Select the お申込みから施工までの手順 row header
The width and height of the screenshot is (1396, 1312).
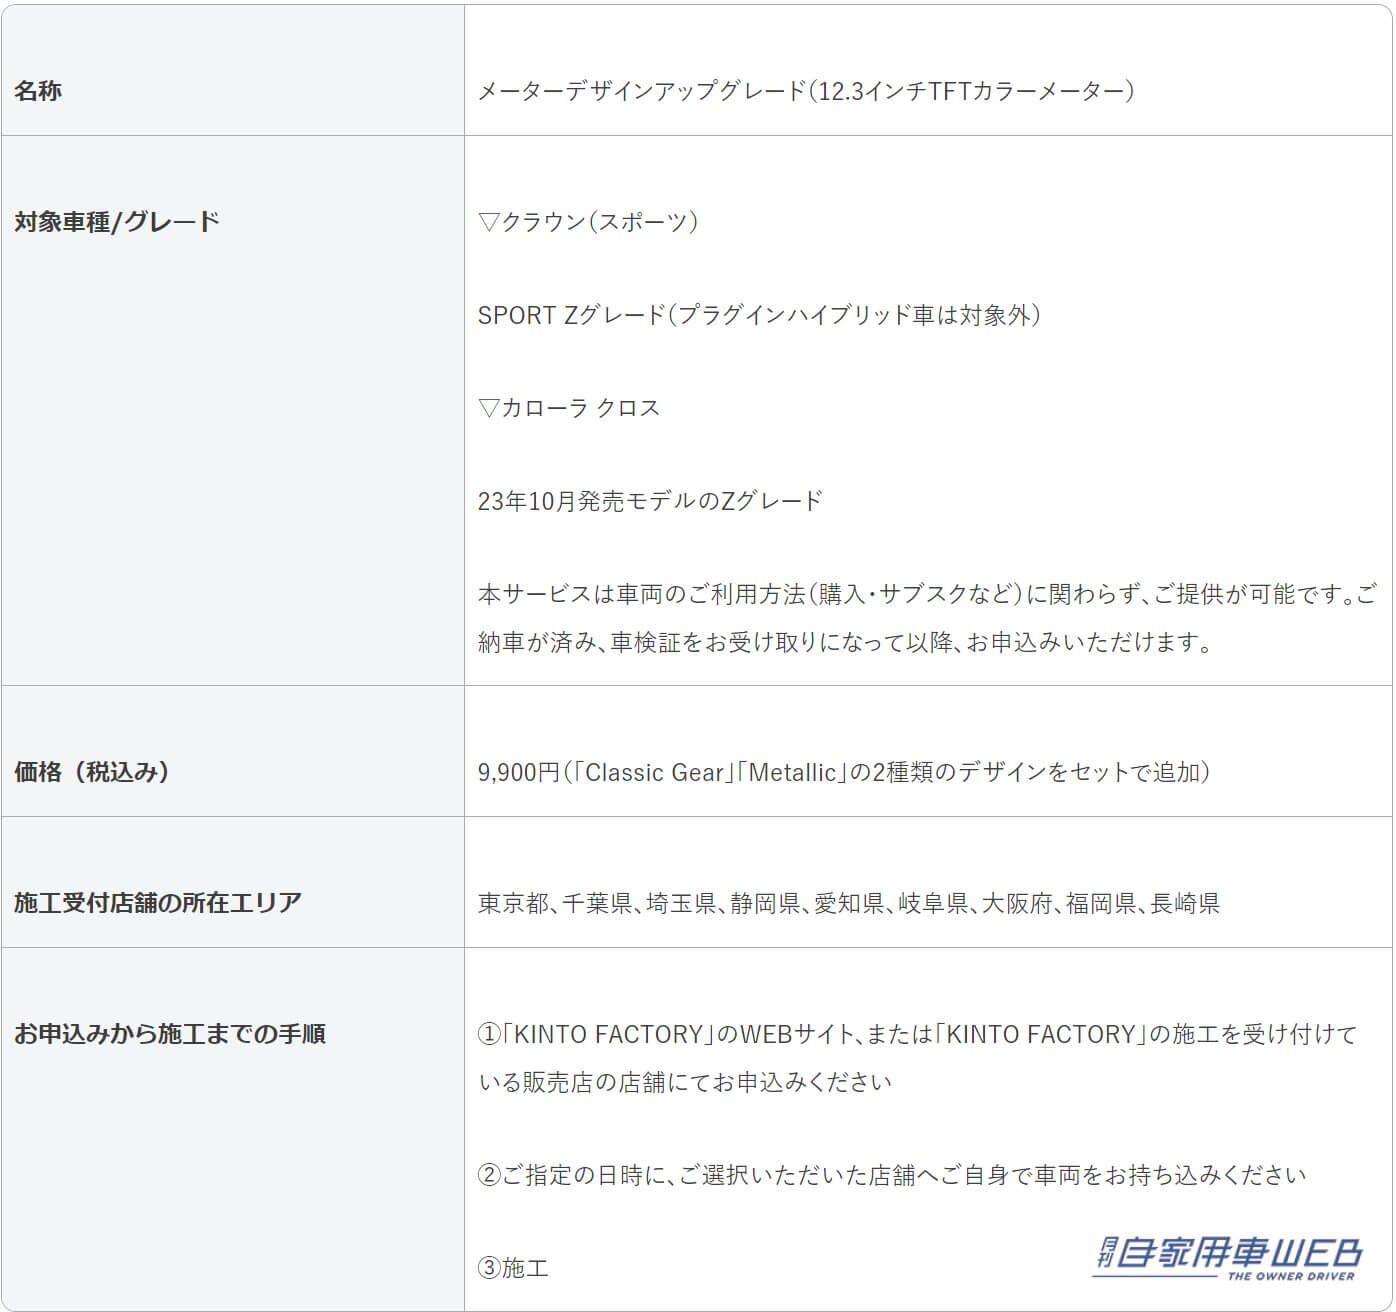point(170,1034)
